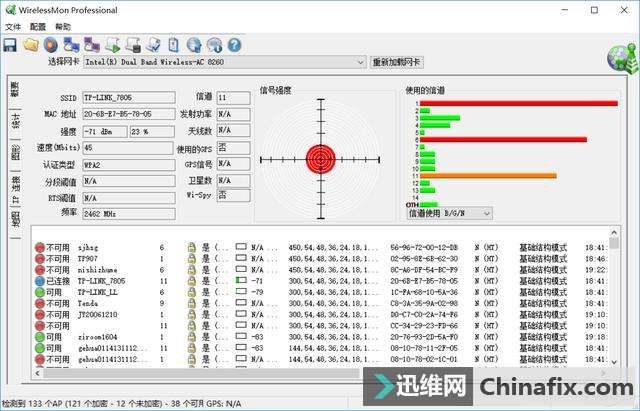Viewport: 640px width, 411px height.
Task: Click the blue question mark help icon
Action: tap(234, 44)
